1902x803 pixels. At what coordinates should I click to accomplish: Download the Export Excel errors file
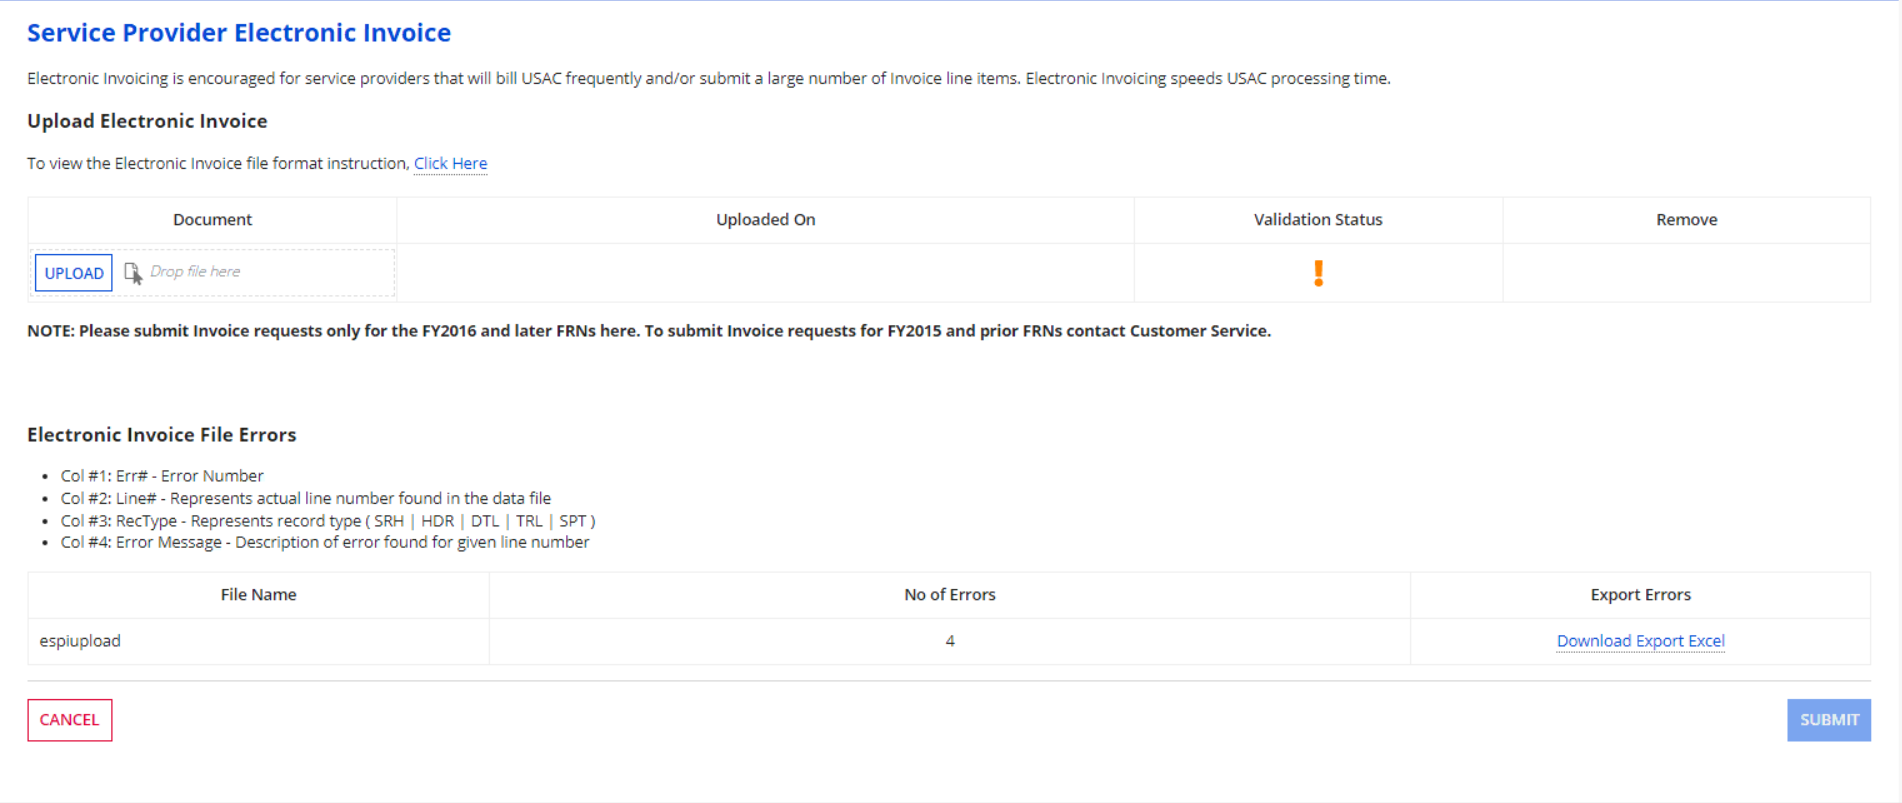coord(1640,641)
